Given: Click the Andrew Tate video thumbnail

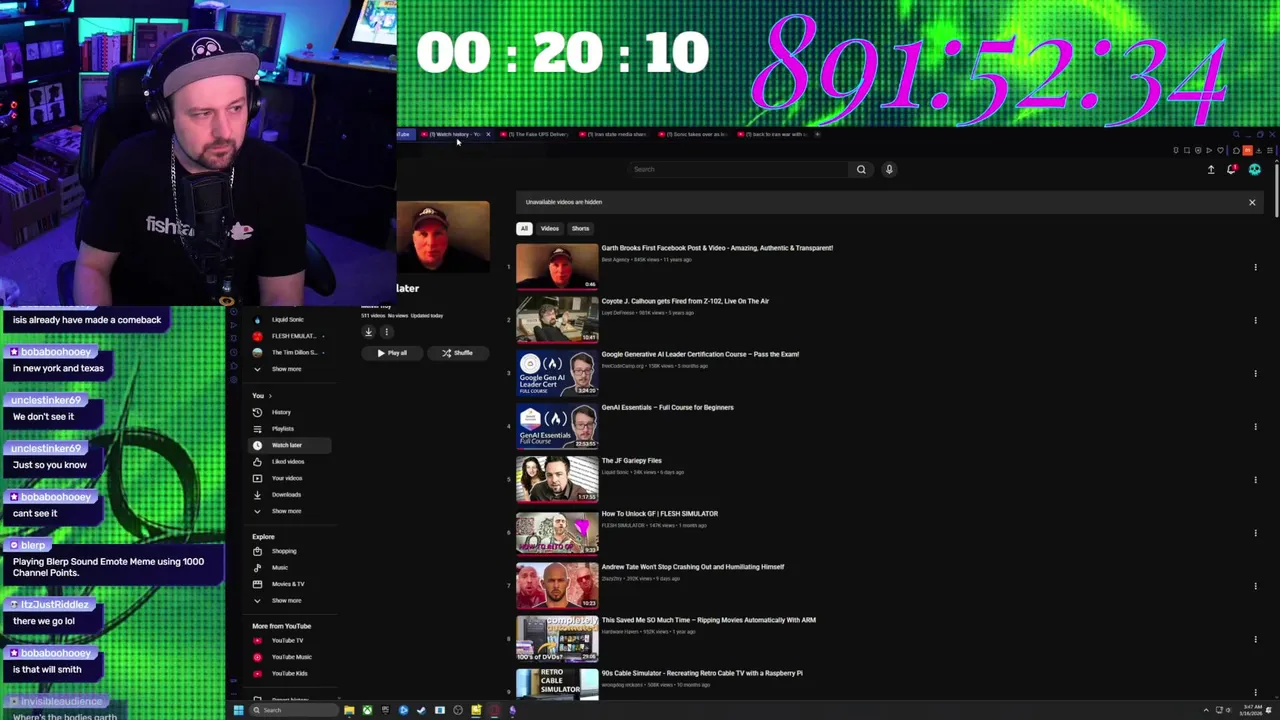Looking at the screenshot, I should (557, 586).
